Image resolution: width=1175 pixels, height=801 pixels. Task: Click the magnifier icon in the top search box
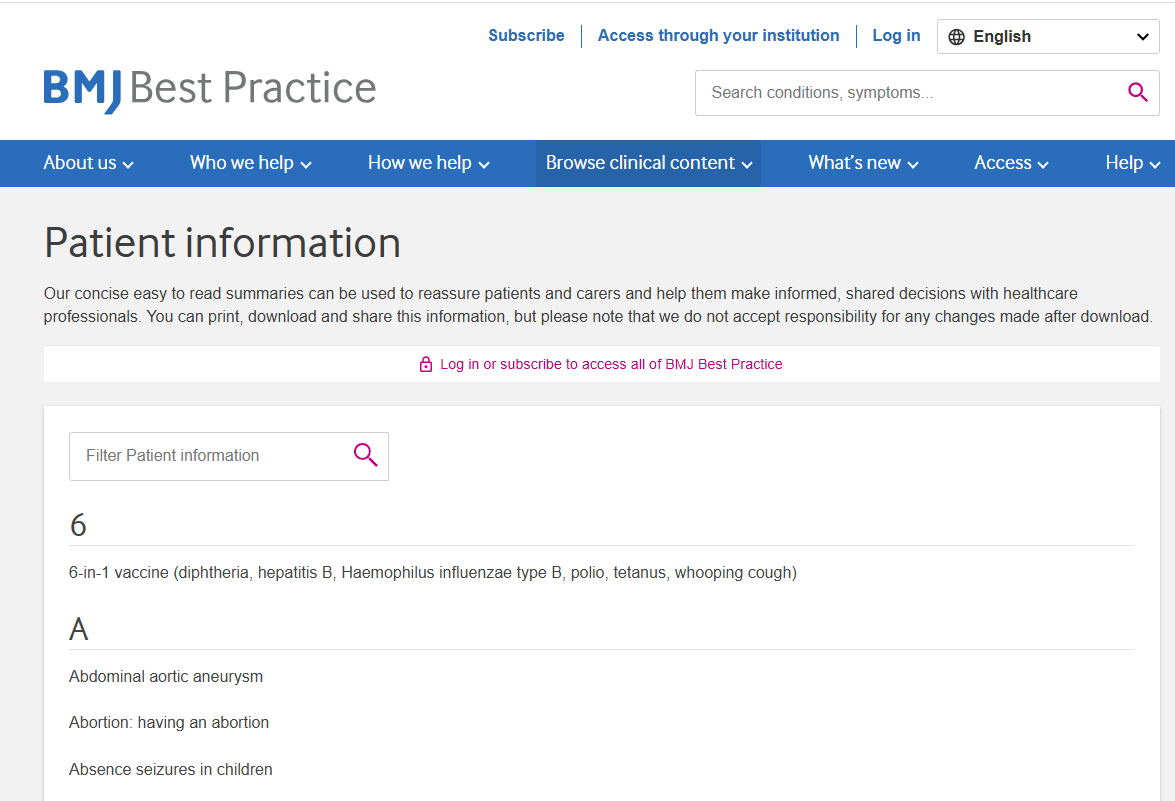pyautogui.click(x=1138, y=92)
